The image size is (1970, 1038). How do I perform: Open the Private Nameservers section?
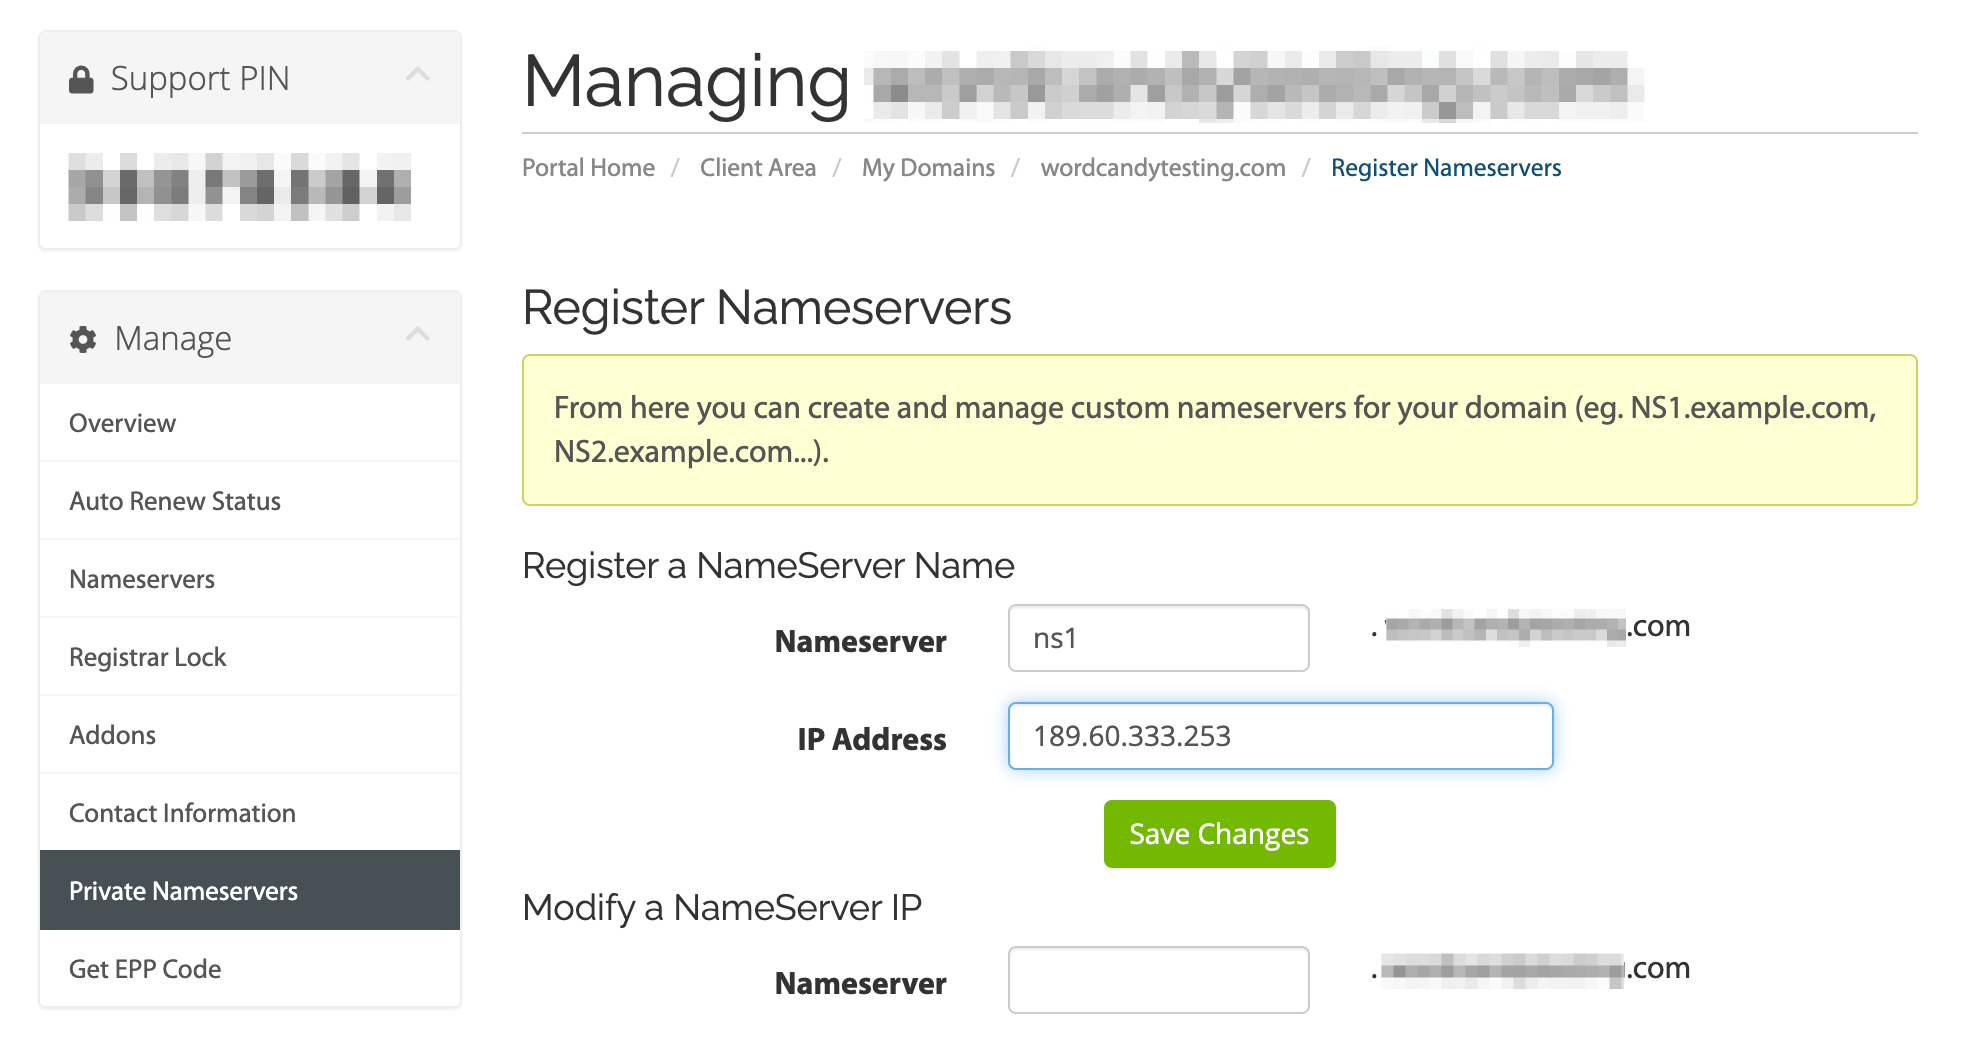tap(183, 890)
